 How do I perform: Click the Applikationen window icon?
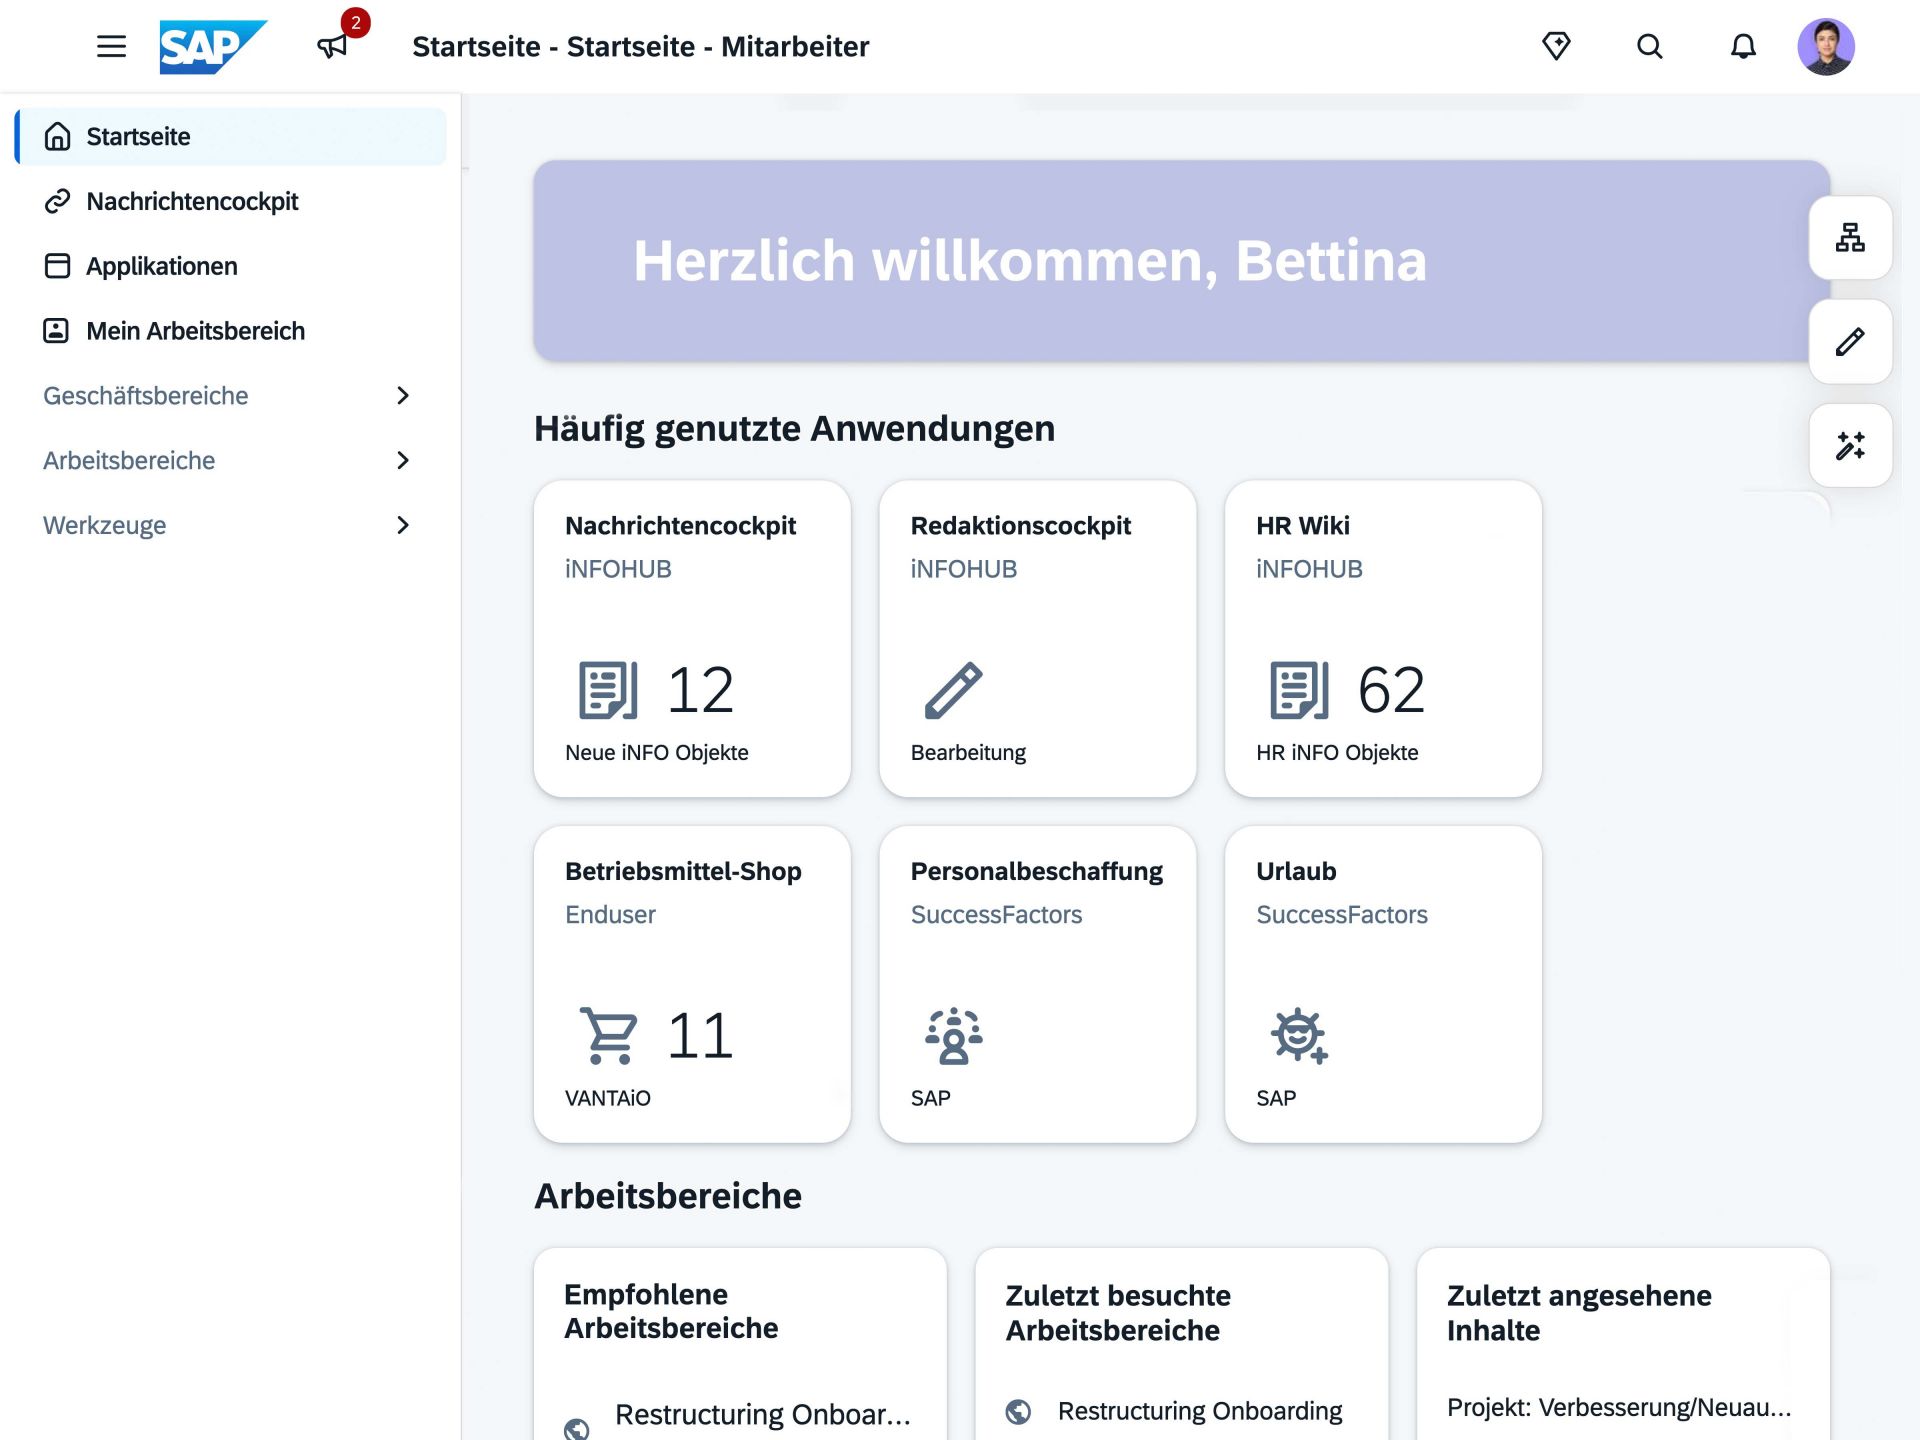[58, 266]
